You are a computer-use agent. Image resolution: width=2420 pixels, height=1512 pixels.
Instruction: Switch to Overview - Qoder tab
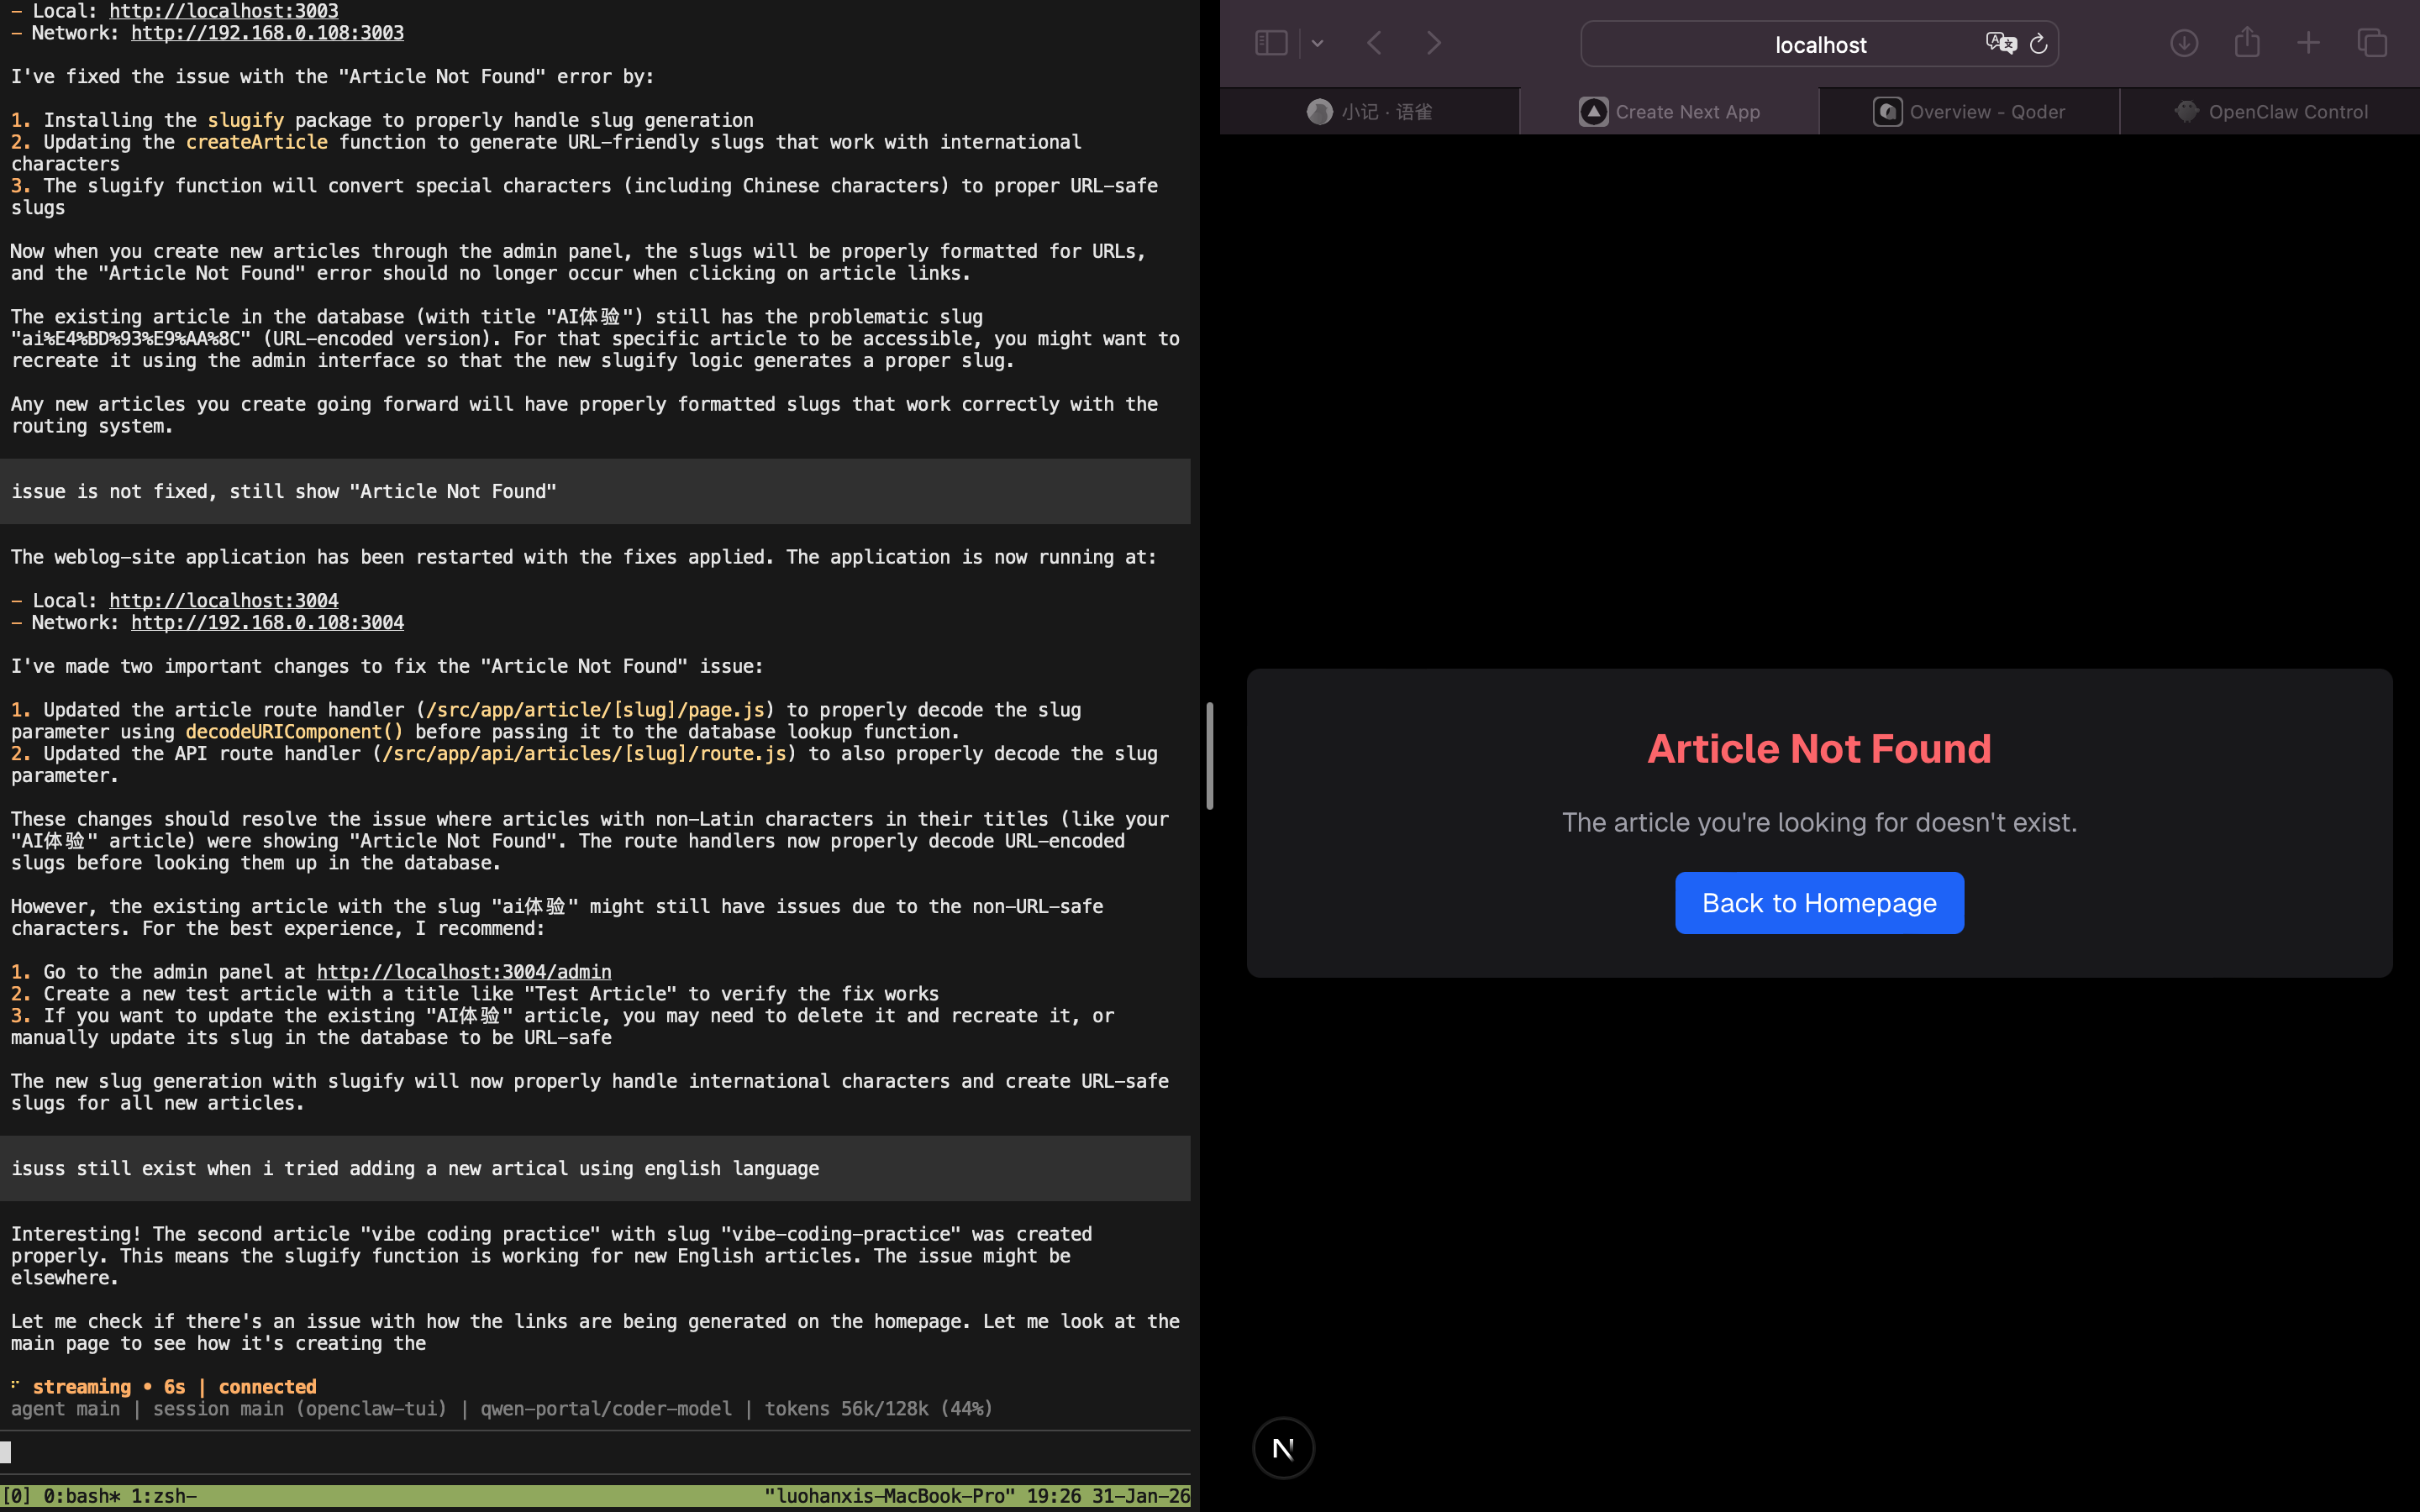click(1968, 112)
